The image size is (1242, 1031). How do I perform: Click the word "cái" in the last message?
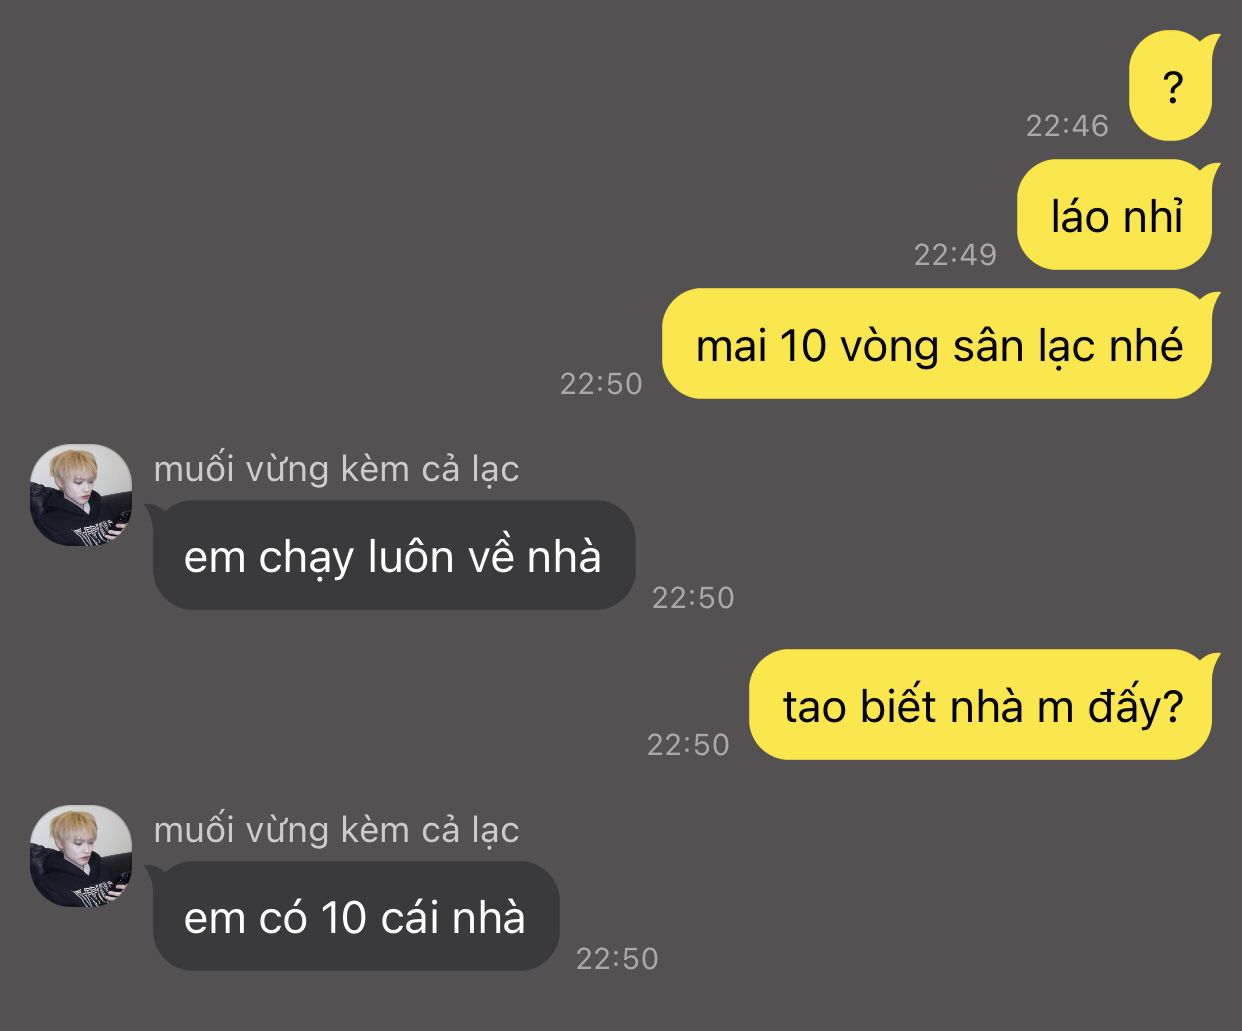point(410,918)
